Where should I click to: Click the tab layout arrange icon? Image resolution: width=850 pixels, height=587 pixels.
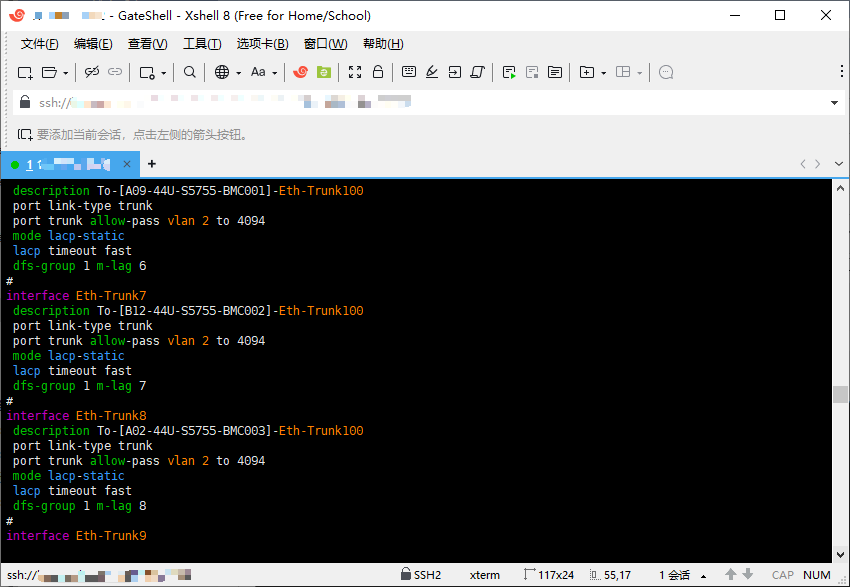[x=623, y=72]
